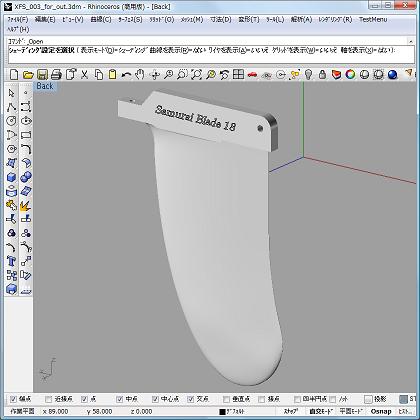Toggle the 交点 (Intersection) osnap checkbox

191,399
